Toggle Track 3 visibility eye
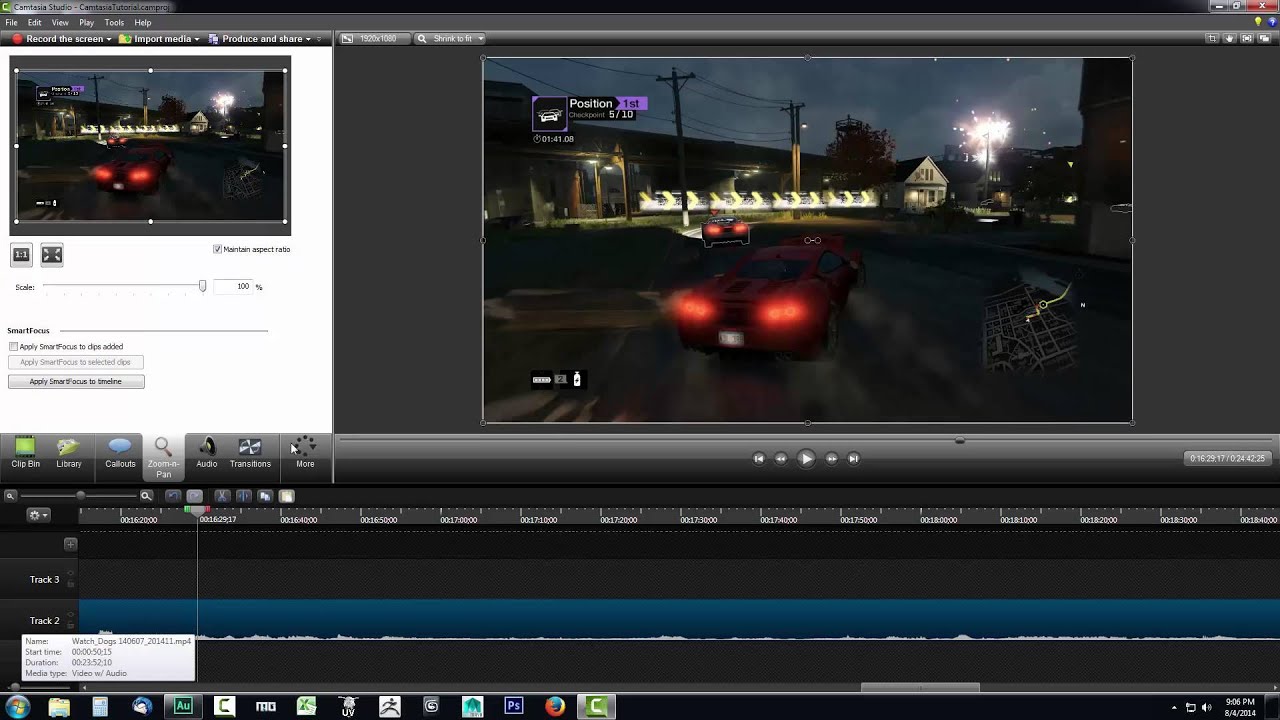 (x=70, y=574)
